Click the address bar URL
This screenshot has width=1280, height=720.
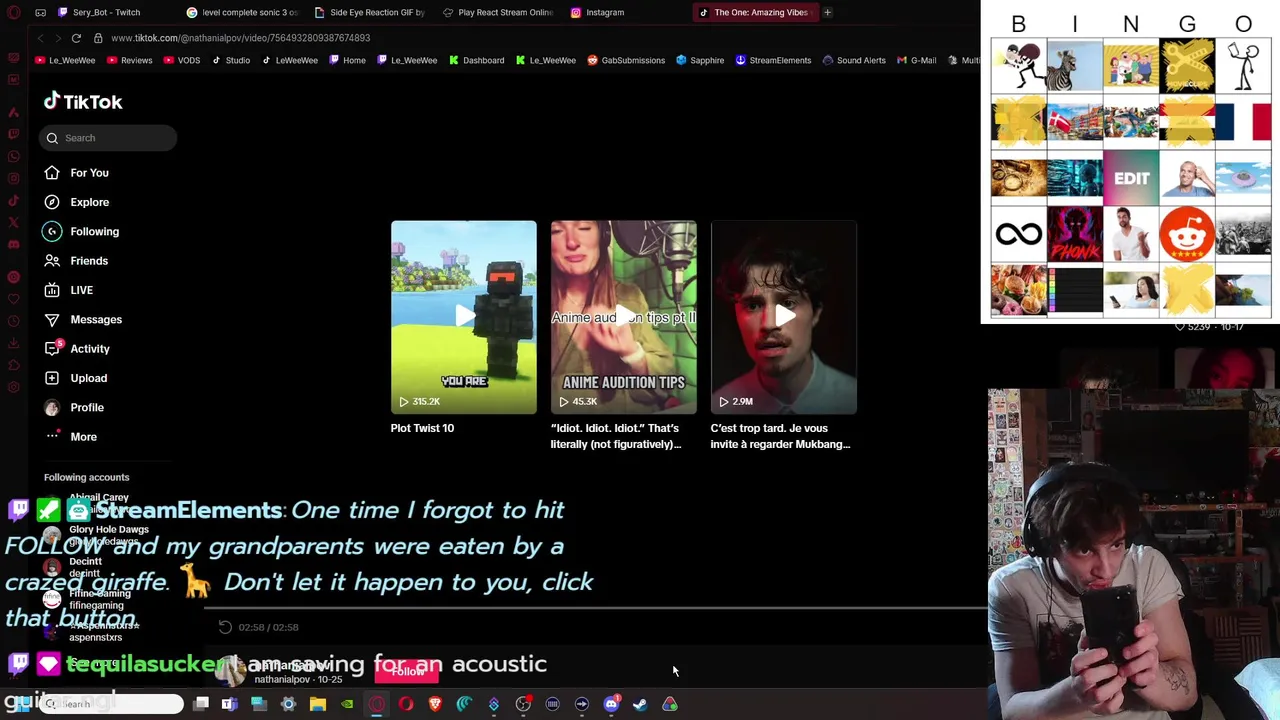click(241, 38)
